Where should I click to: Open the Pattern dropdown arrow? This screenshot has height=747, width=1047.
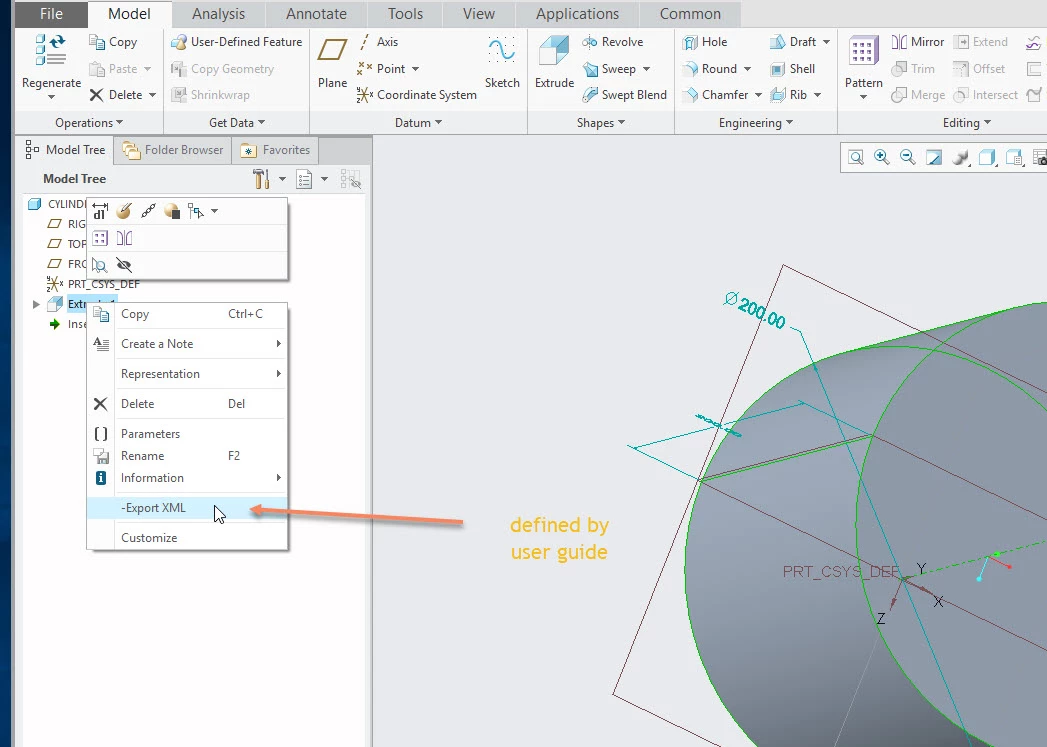[x=863, y=97]
